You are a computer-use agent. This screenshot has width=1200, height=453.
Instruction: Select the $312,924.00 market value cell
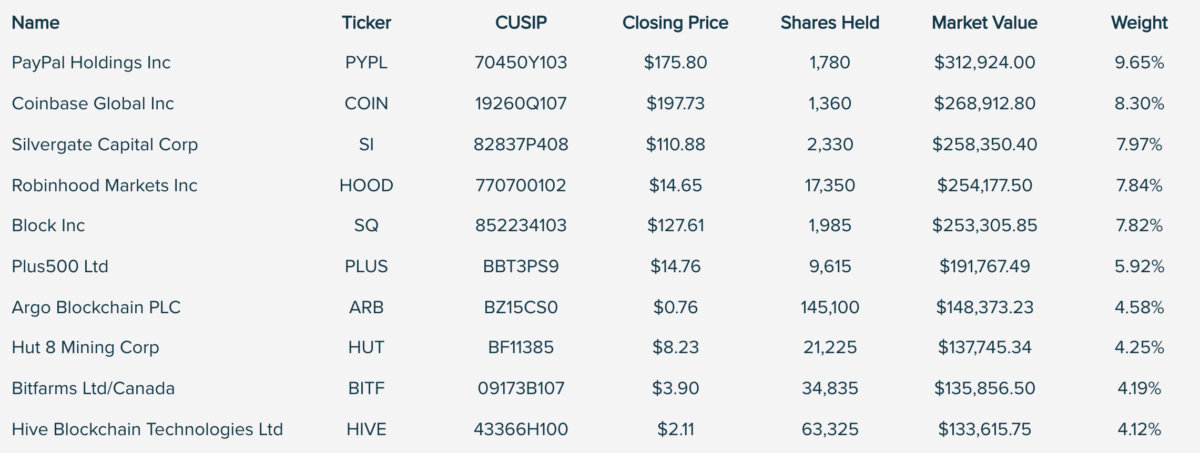pos(984,62)
